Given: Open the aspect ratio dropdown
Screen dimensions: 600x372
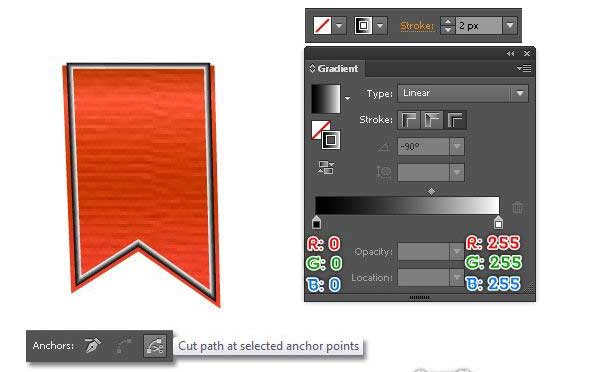Looking at the screenshot, I should (457, 173).
